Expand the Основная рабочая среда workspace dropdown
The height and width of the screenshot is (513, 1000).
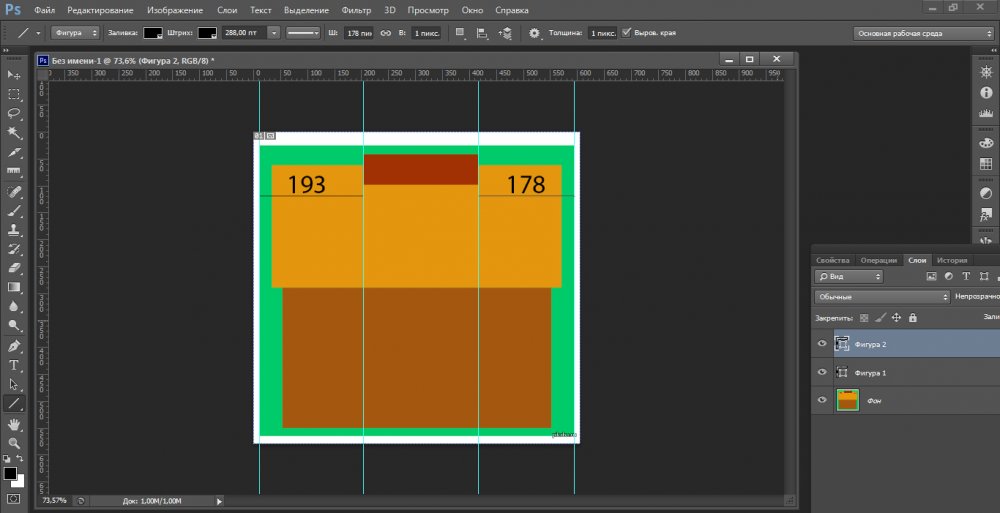pos(923,33)
